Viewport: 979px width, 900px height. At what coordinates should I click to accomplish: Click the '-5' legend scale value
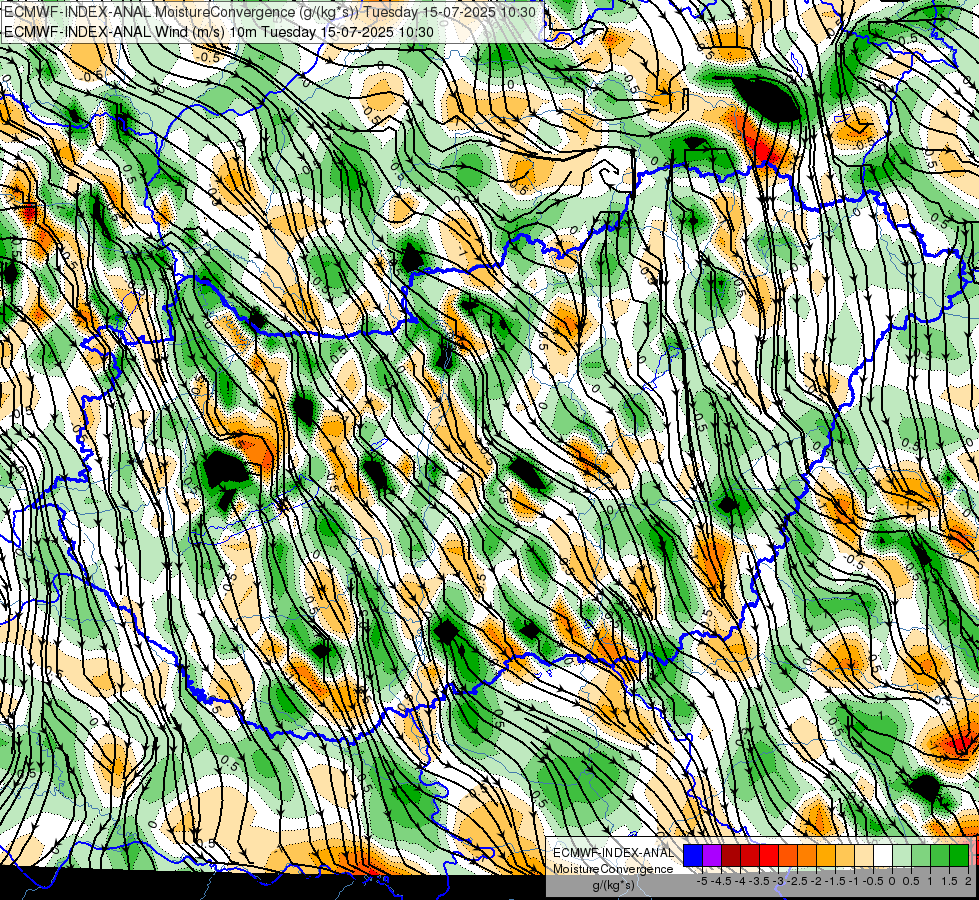[x=702, y=881]
